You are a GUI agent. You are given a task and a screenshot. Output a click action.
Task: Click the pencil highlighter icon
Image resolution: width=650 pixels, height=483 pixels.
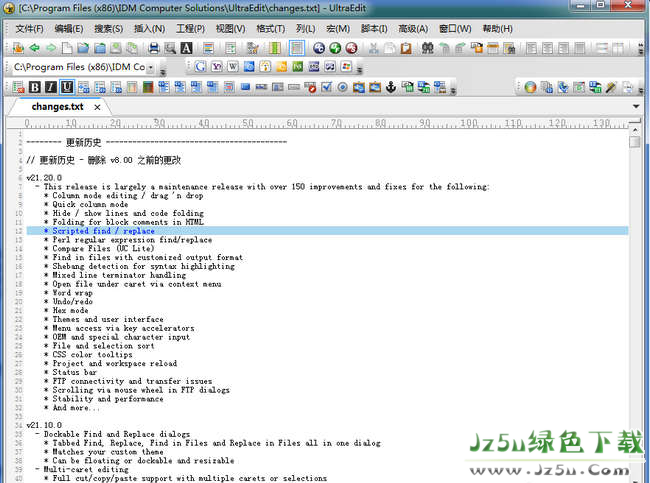tap(611, 87)
